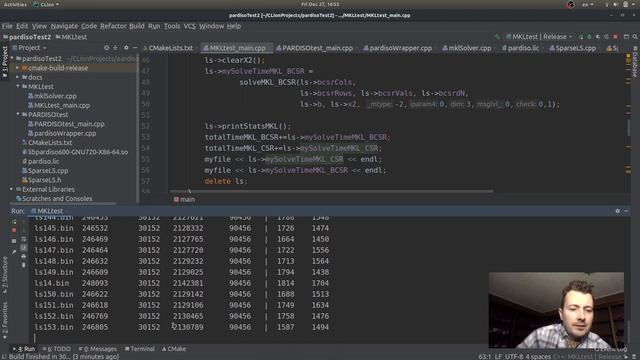Switch to SparseLS.cpp editor tab
Viewport: 640px width, 360px height.
(x=572, y=48)
